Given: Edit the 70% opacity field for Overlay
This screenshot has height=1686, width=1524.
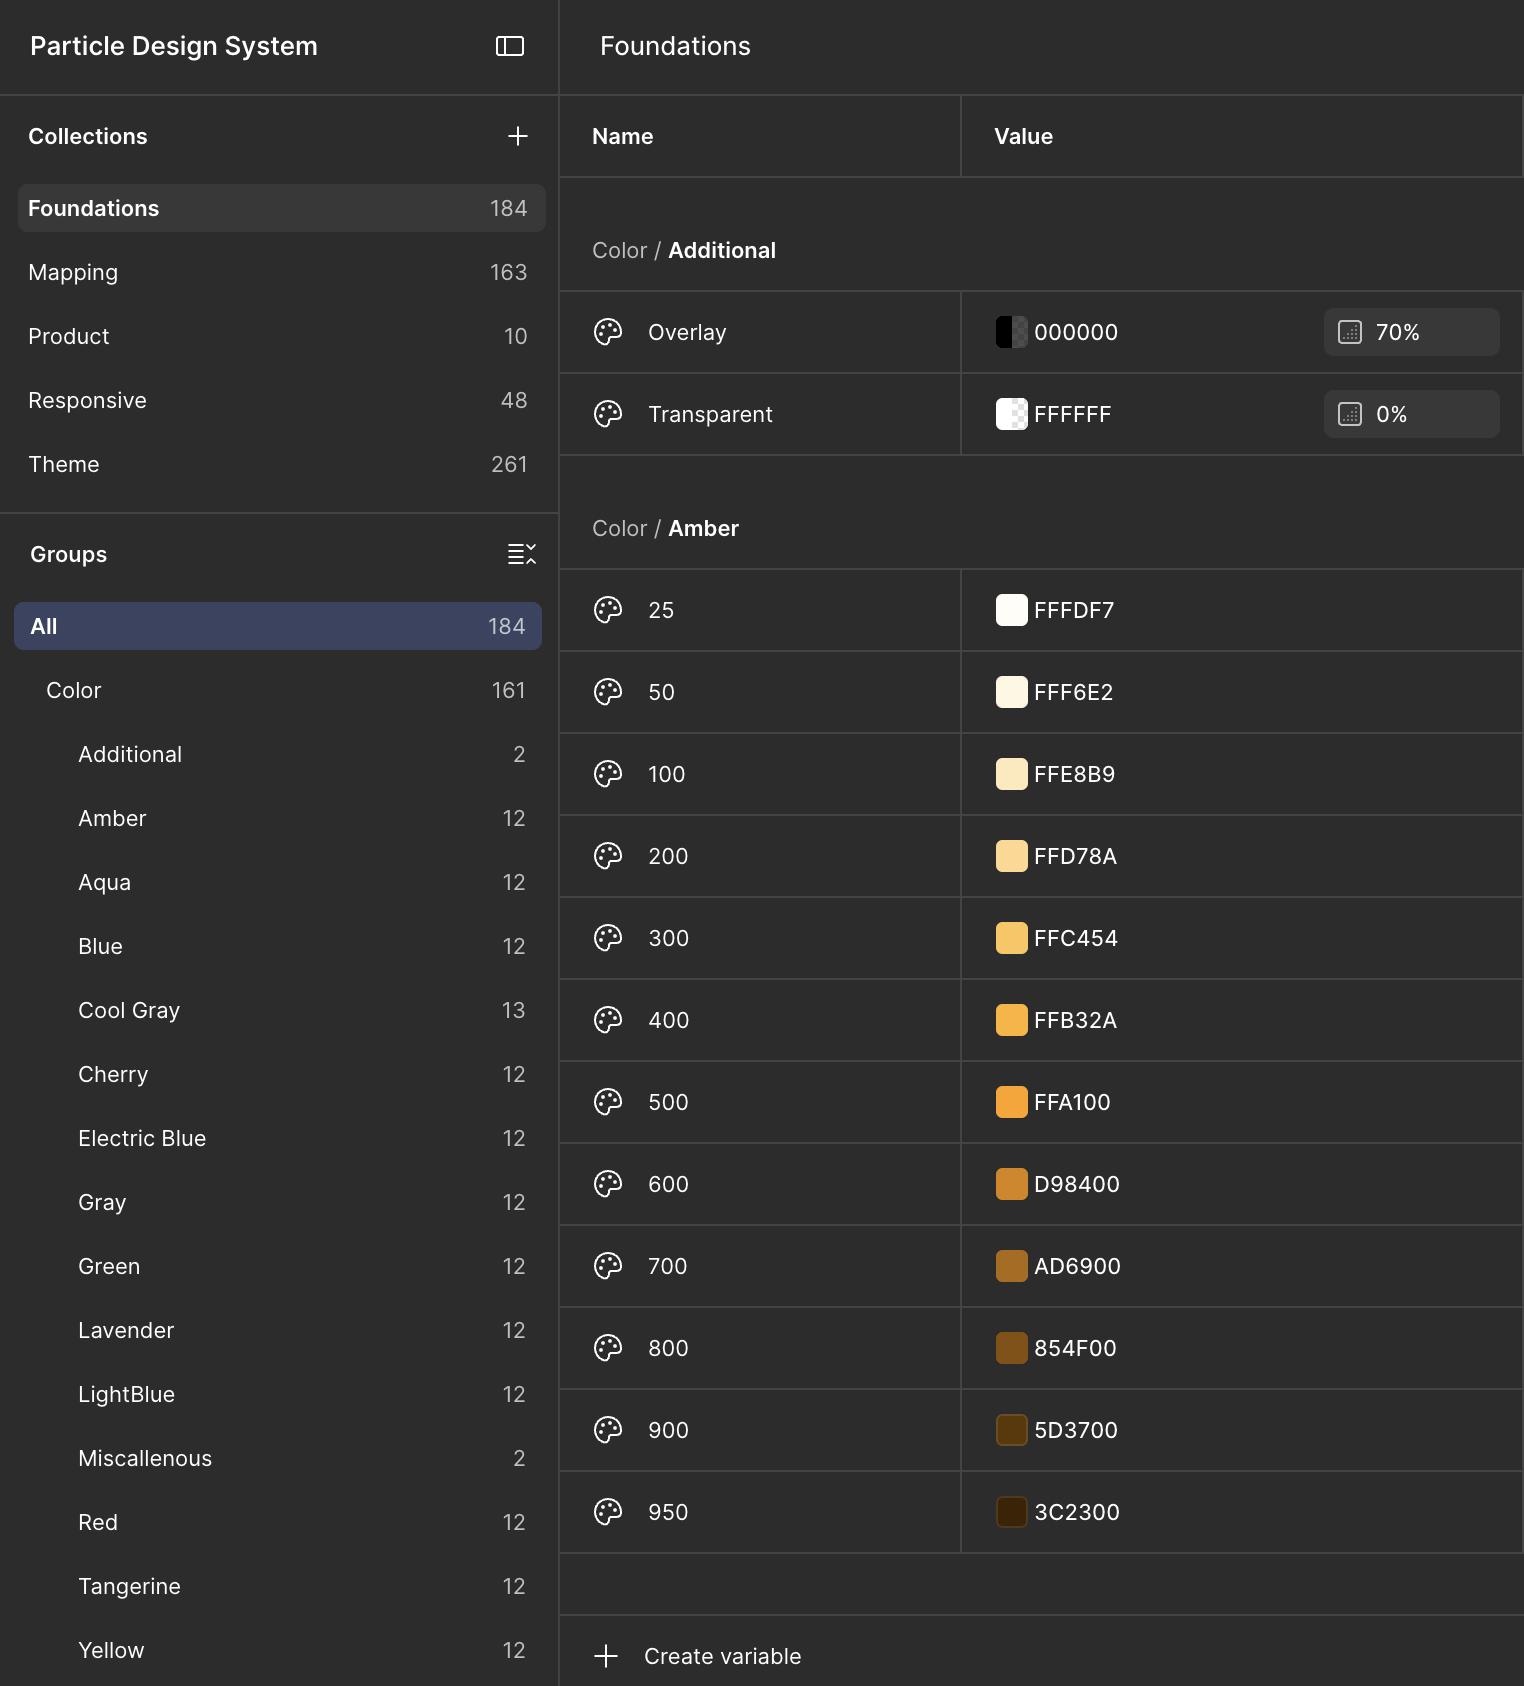Looking at the screenshot, I should coord(1412,332).
